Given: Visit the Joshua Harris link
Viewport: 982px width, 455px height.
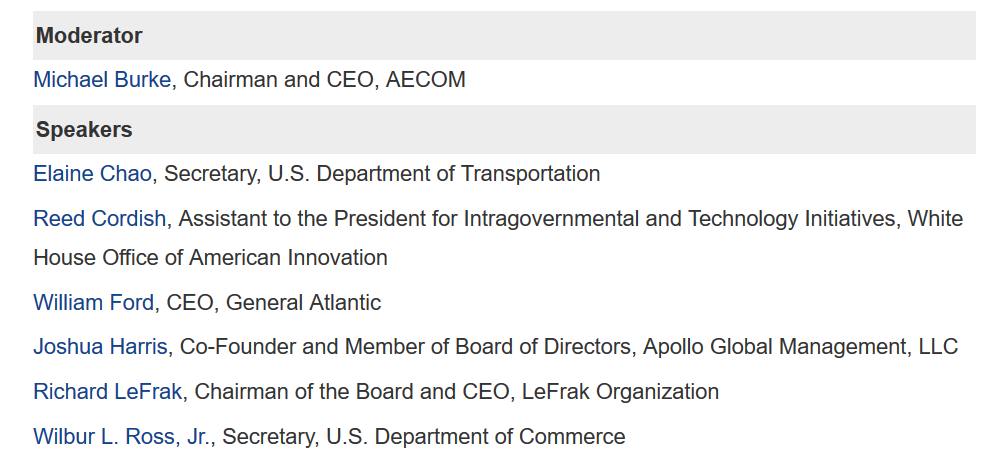Looking at the screenshot, I should pos(100,347).
